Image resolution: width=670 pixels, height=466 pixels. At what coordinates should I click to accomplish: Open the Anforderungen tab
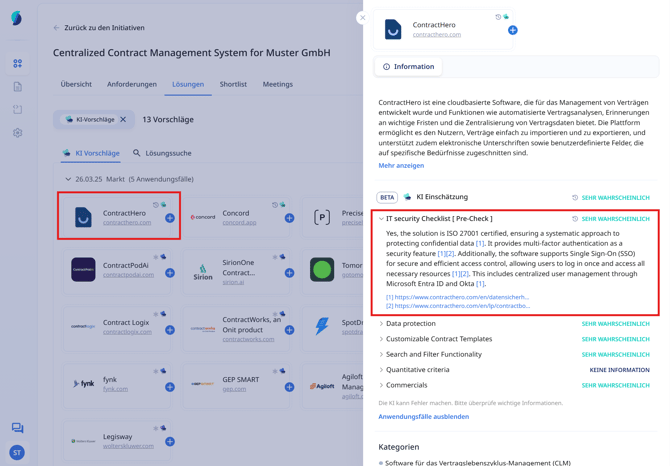tap(132, 84)
